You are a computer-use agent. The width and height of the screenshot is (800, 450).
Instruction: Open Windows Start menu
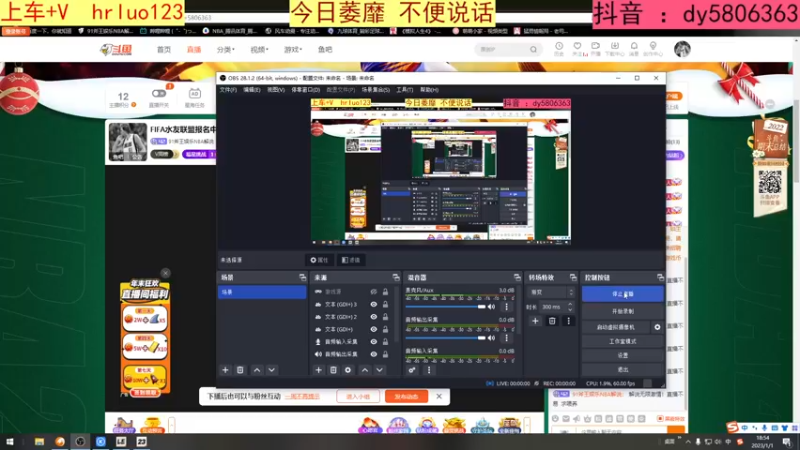click(10, 442)
